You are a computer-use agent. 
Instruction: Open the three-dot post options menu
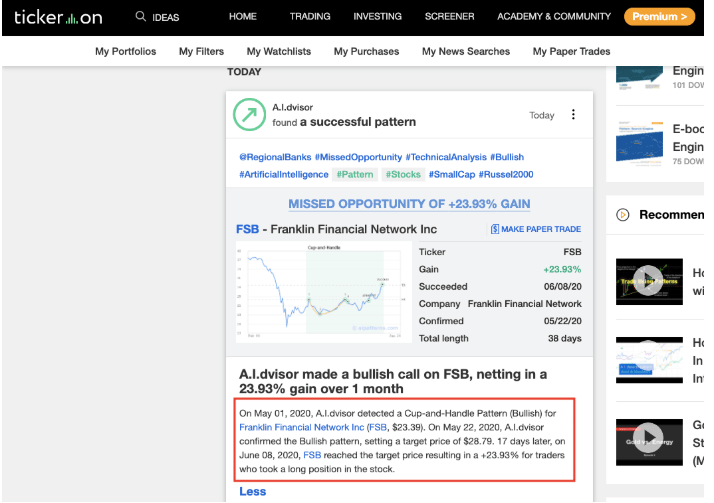pyautogui.click(x=573, y=114)
